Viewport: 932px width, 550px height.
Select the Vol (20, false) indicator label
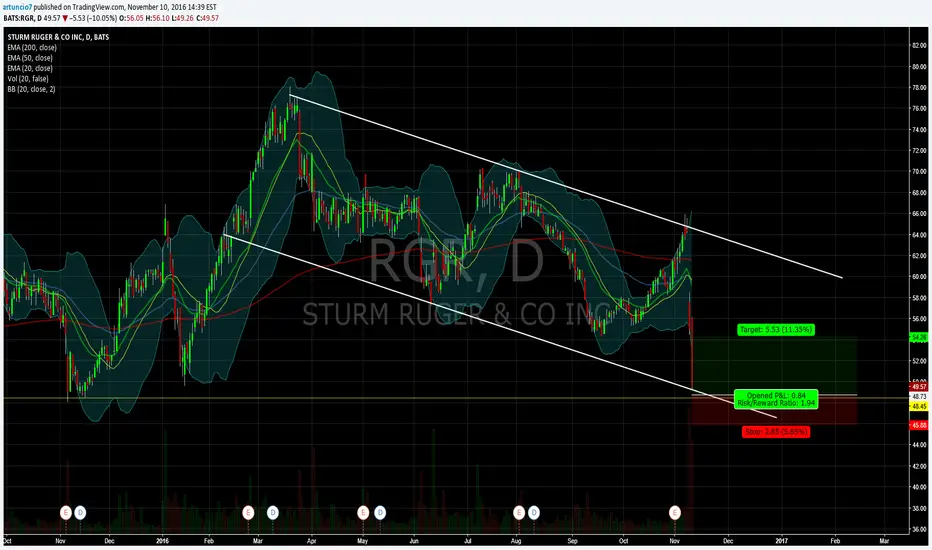28,78
